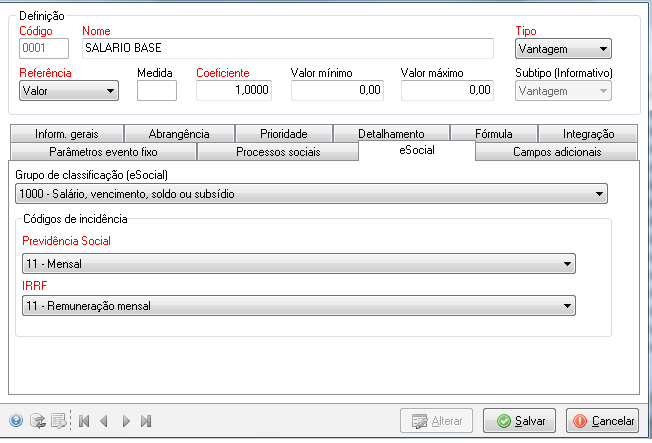This screenshot has width=652, height=443.
Task: Click the Cancelar button
Action: coord(602,421)
